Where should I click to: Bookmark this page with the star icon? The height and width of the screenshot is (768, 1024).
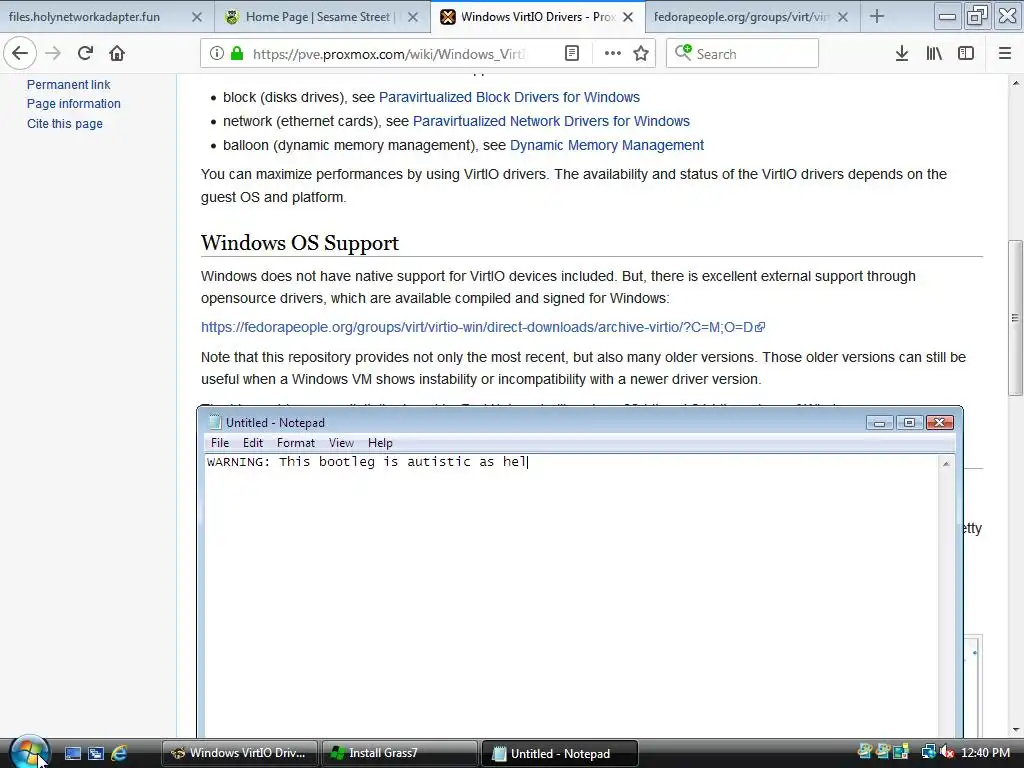pos(641,54)
